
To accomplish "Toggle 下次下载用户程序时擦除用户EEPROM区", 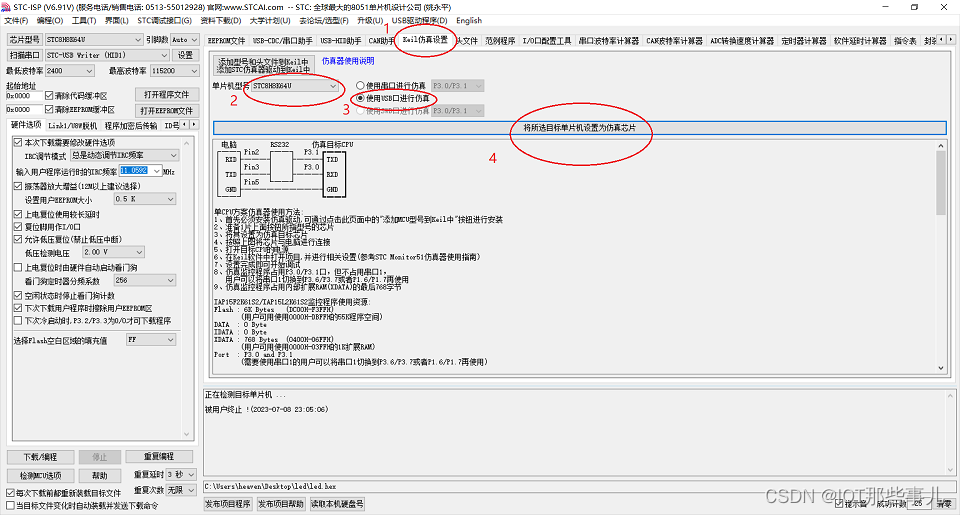I will [18, 308].
